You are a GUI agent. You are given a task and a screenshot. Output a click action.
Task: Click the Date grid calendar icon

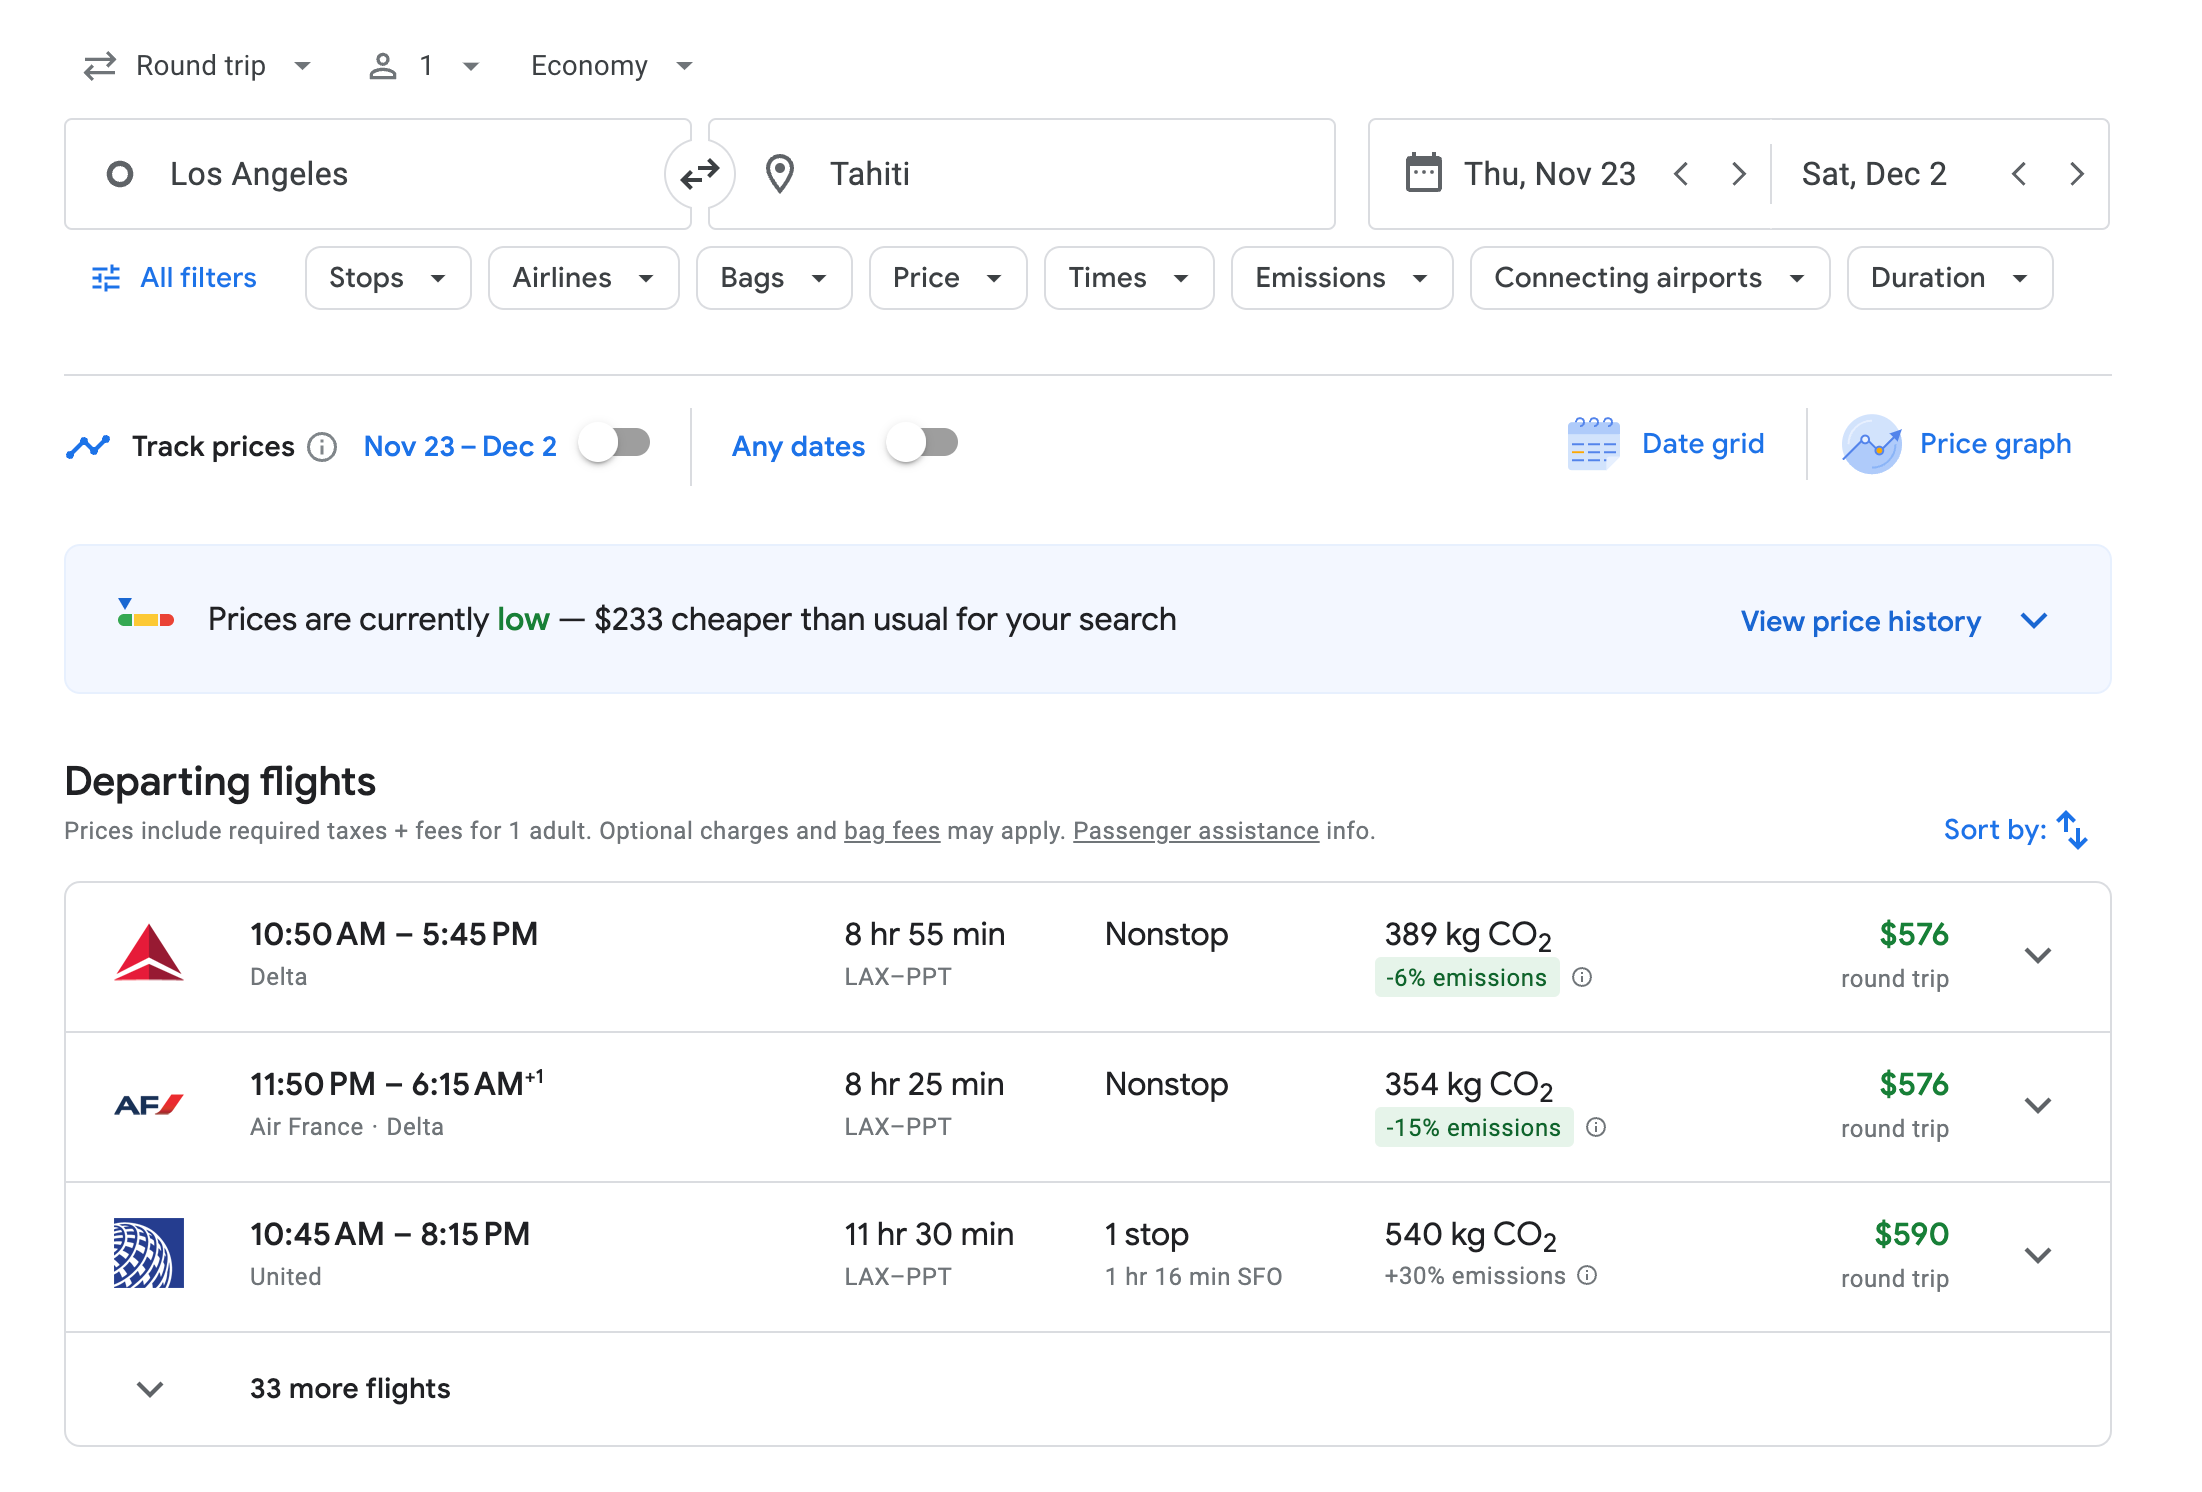(x=1593, y=443)
